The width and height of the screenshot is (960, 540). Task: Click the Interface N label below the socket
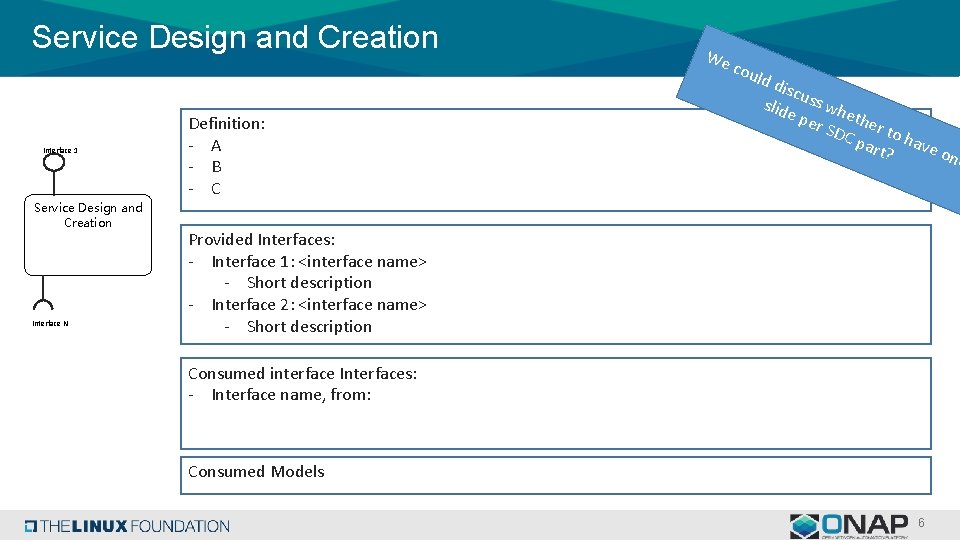tap(50, 323)
